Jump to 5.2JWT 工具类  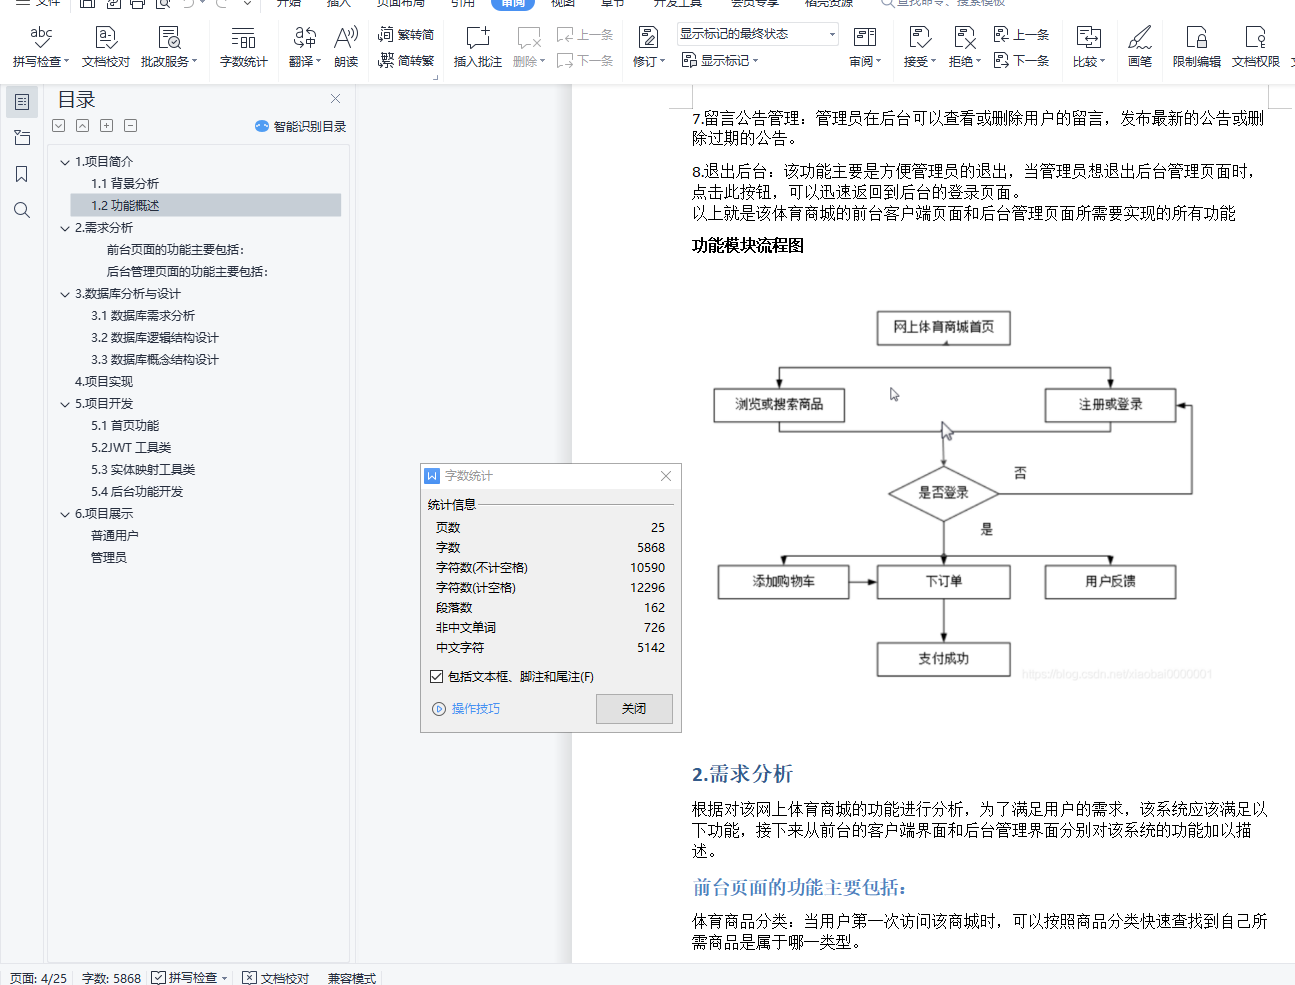[131, 448]
